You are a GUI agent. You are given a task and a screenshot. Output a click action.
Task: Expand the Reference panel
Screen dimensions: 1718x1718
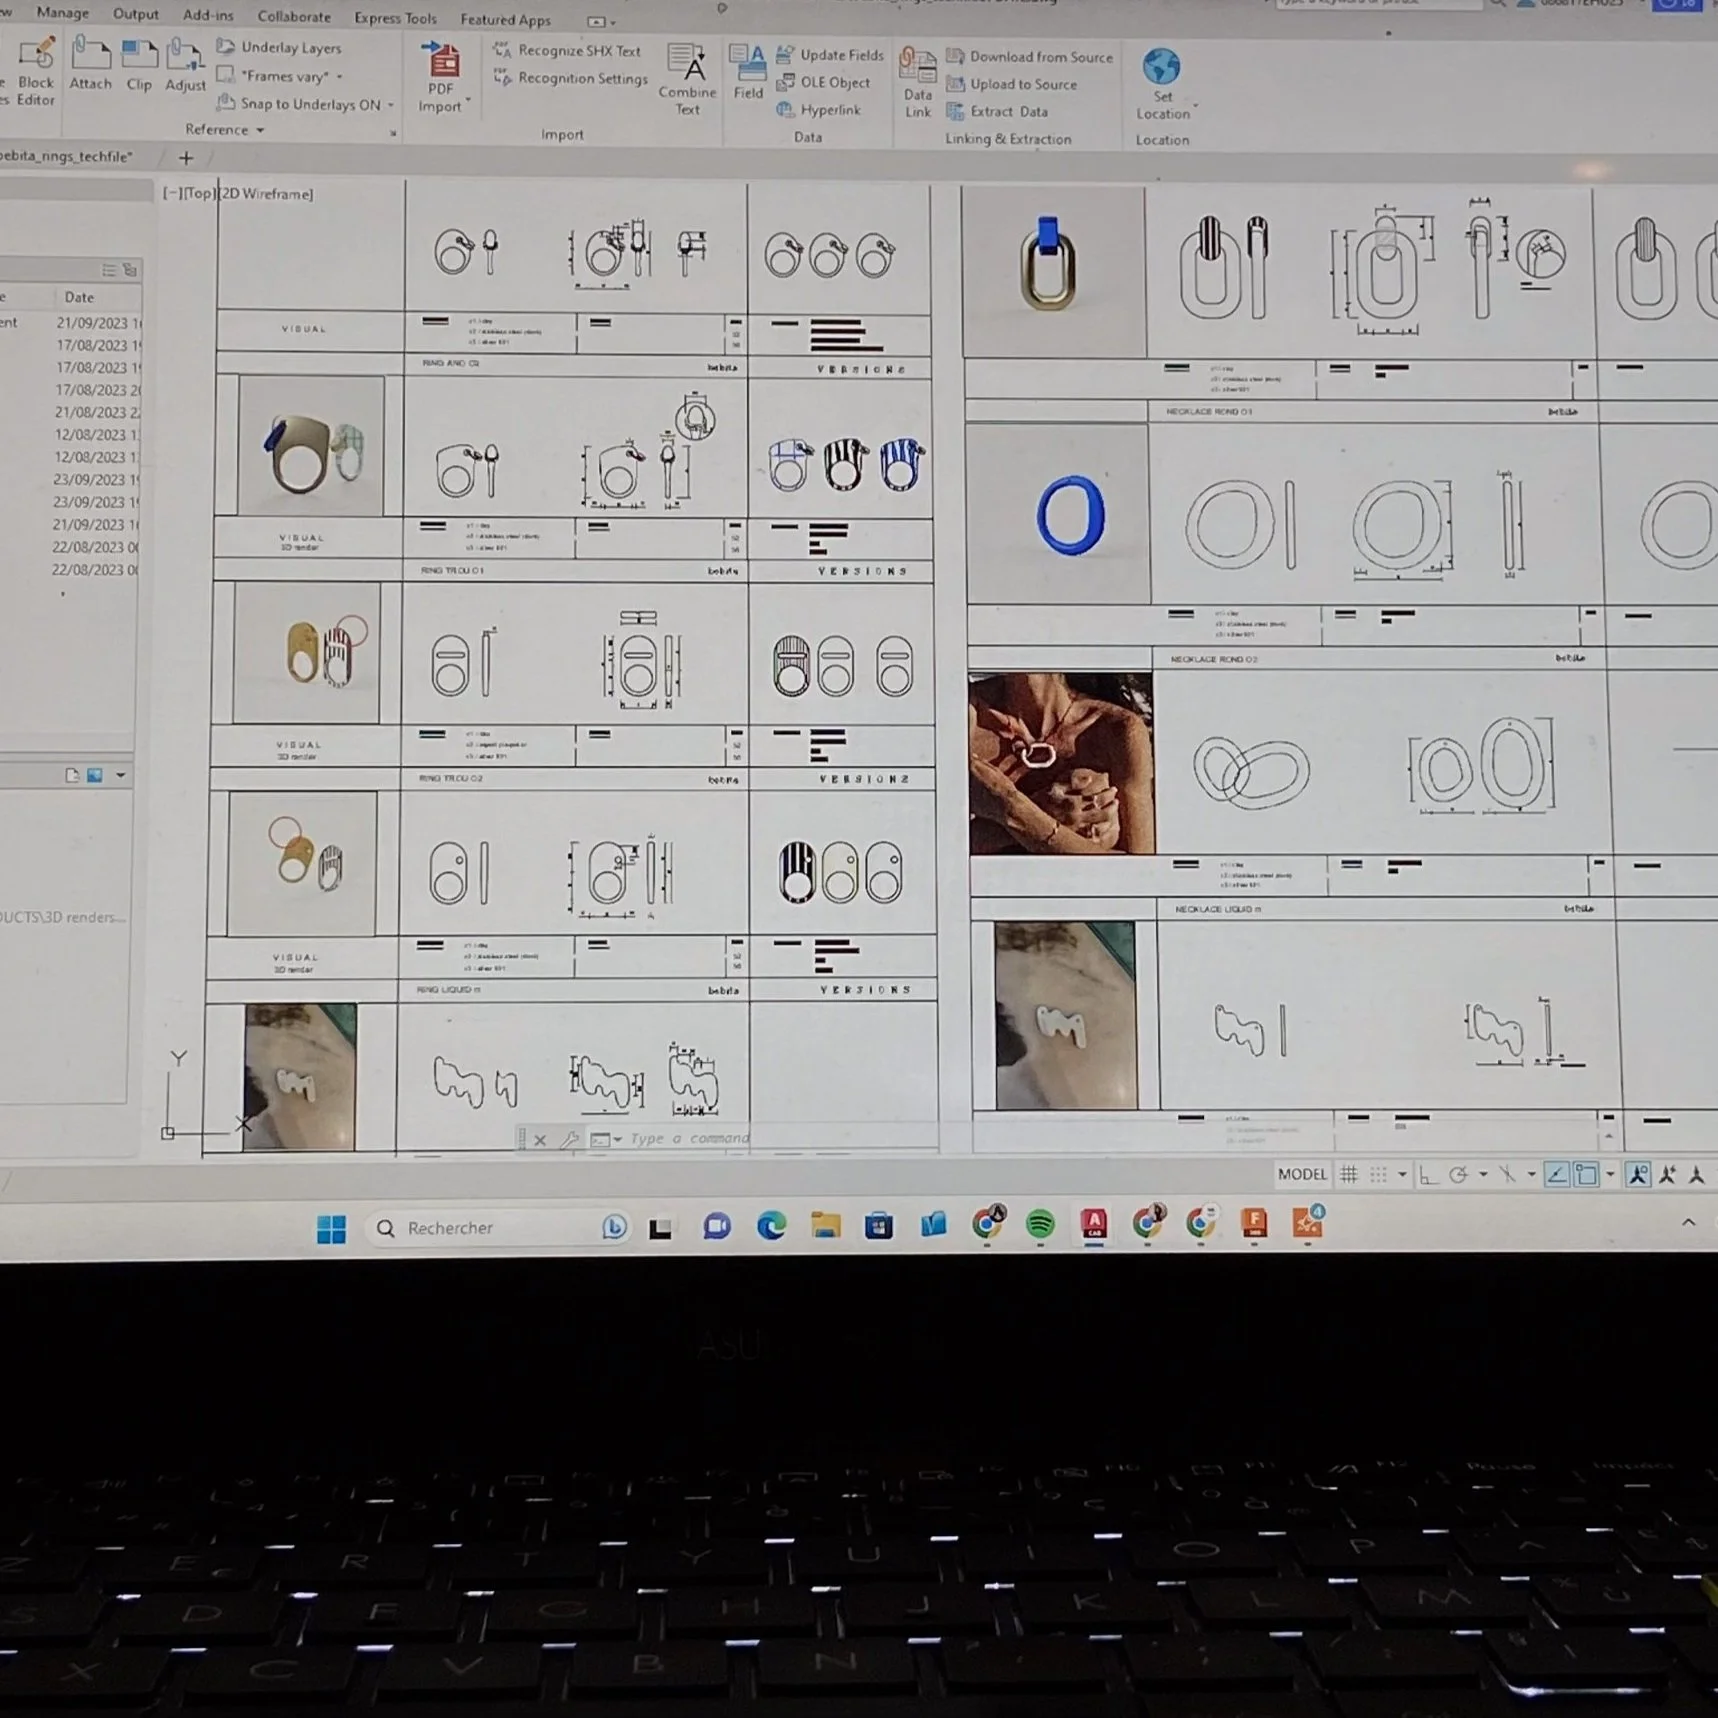coord(225,129)
